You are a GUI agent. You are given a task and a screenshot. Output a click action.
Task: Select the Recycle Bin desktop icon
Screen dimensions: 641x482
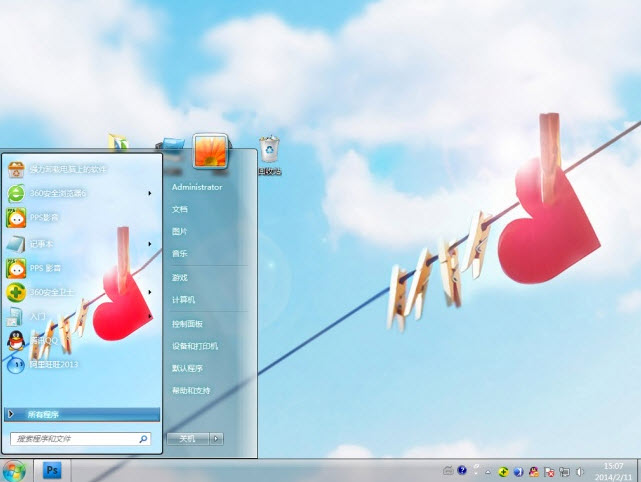coord(269,155)
